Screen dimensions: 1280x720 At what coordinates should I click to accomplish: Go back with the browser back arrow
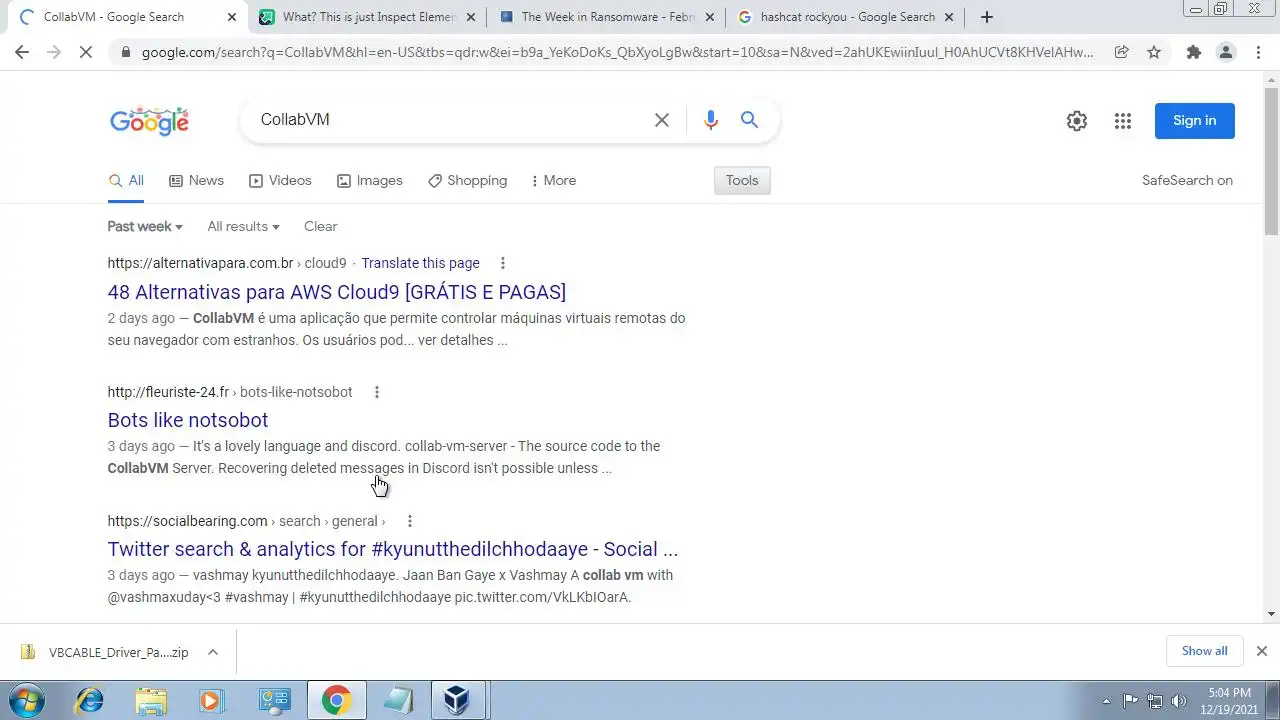[x=22, y=52]
